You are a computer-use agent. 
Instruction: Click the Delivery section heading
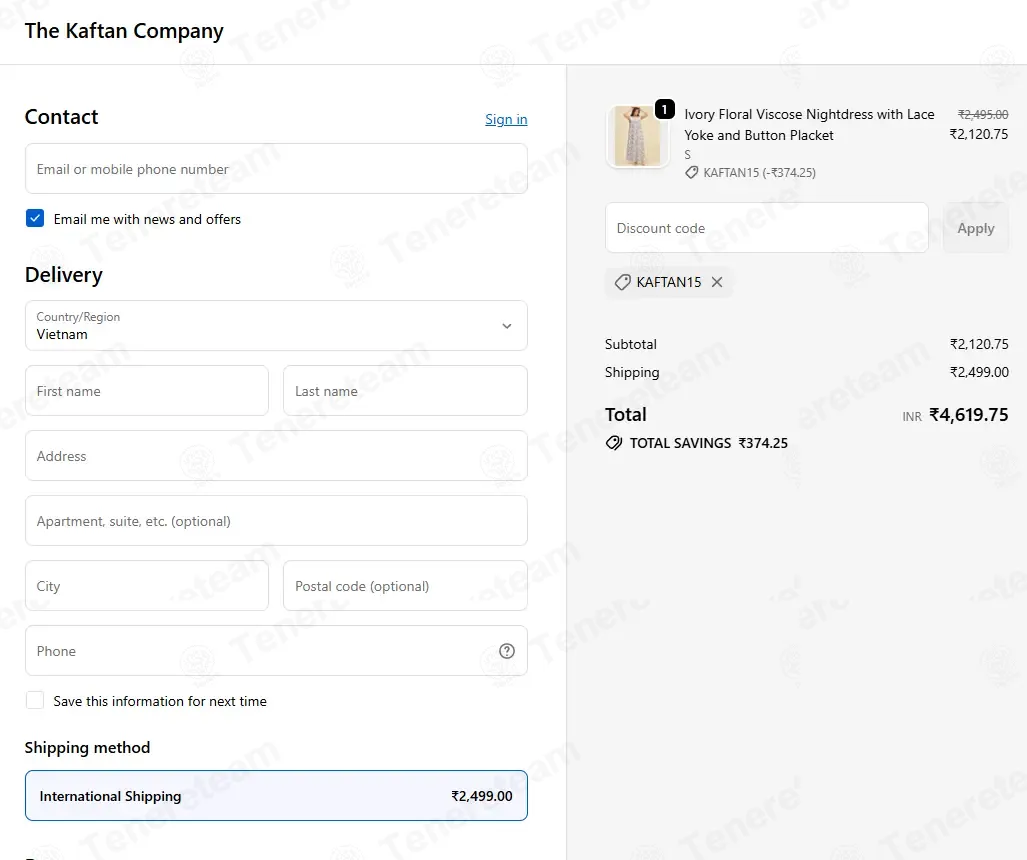tap(64, 274)
